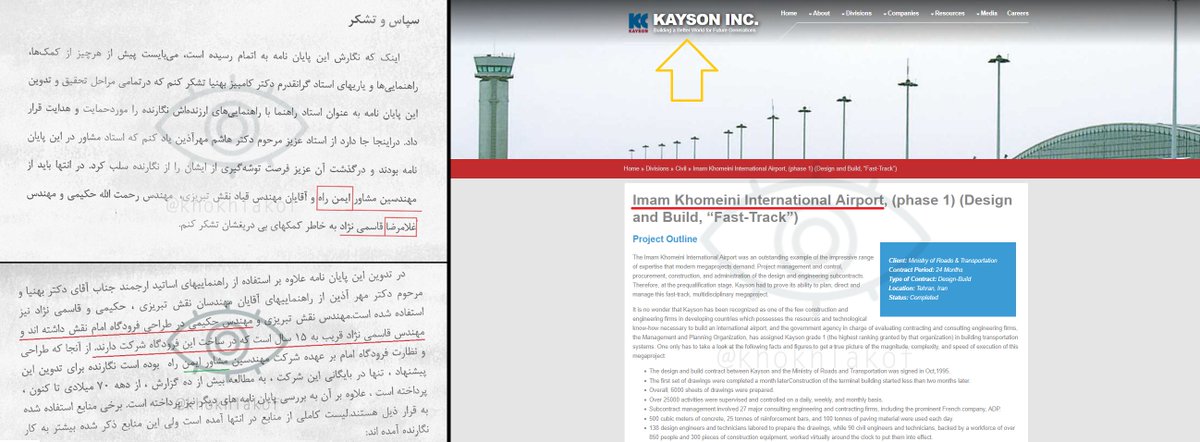Follow the Divisions breadcrumb link
Screen dimensions: 1200x442
click(657, 169)
